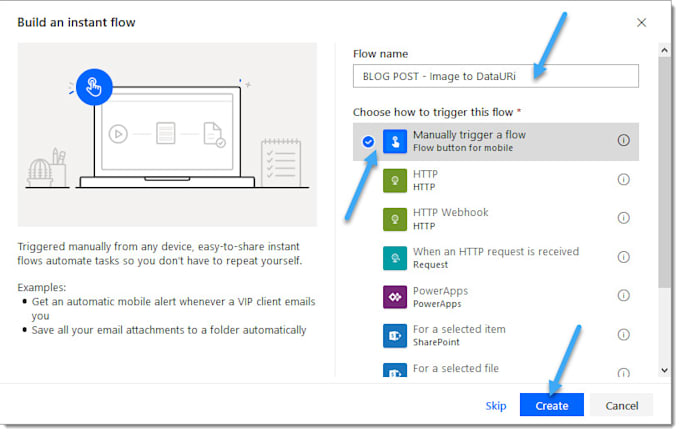The width and height of the screenshot is (680, 433).
Task: Show info for HTTP Webhook trigger
Action: pos(623,218)
